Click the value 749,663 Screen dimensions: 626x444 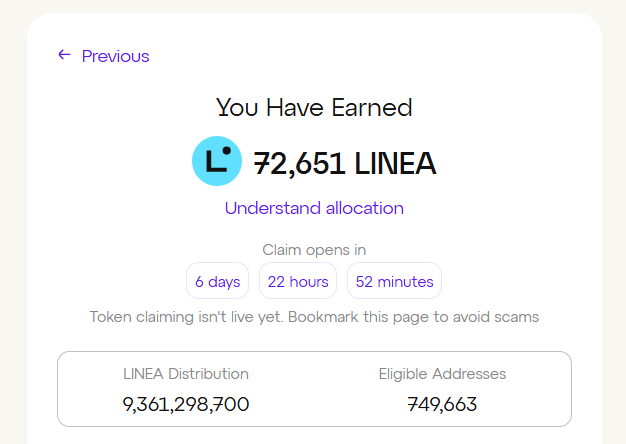point(442,404)
